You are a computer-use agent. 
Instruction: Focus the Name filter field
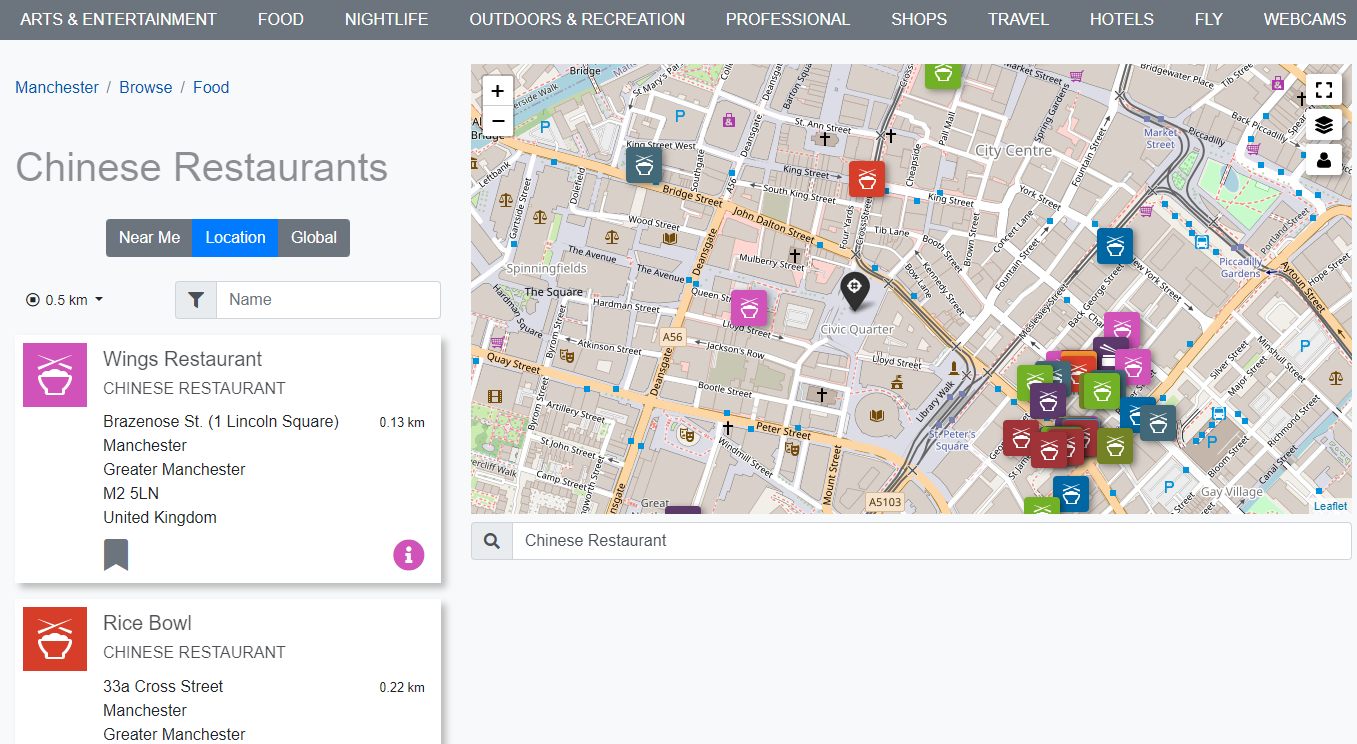pyautogui.click(x=328, y=300)
